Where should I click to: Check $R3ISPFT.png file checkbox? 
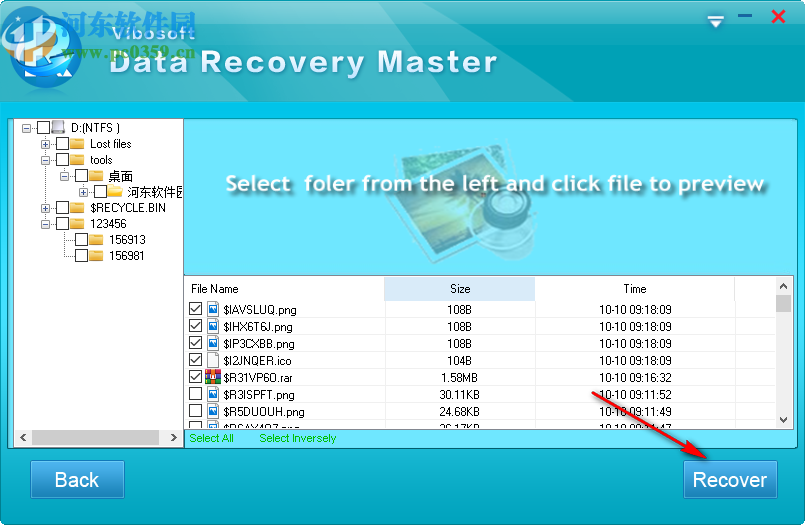pyautogui.click(x=195, y=394)
